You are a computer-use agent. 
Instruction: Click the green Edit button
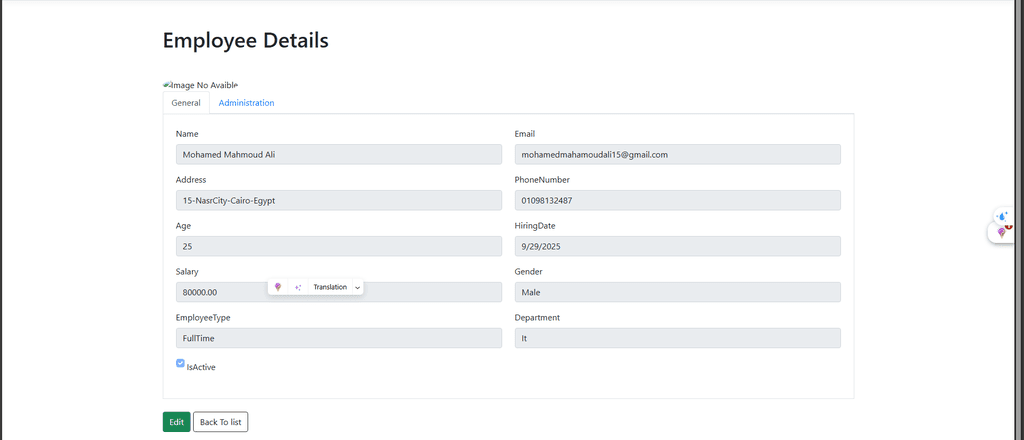176,422
